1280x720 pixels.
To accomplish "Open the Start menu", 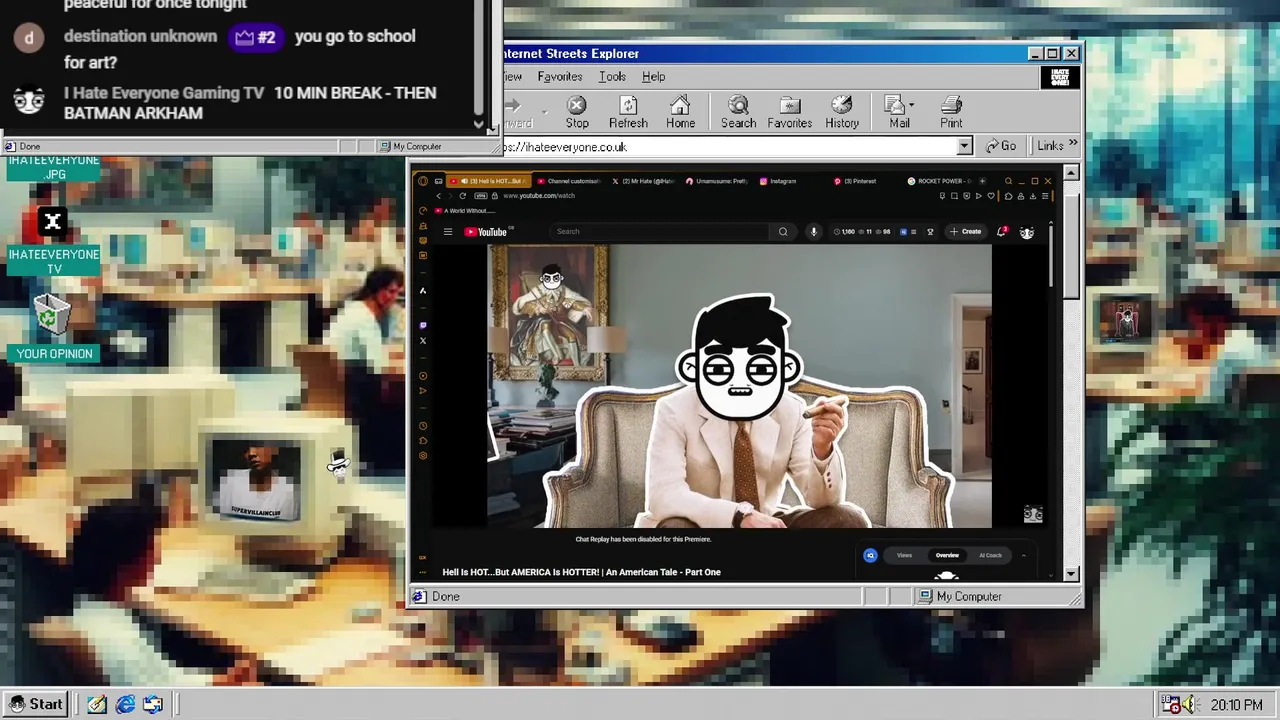I will pyautogui.click(x=36, y=704).
